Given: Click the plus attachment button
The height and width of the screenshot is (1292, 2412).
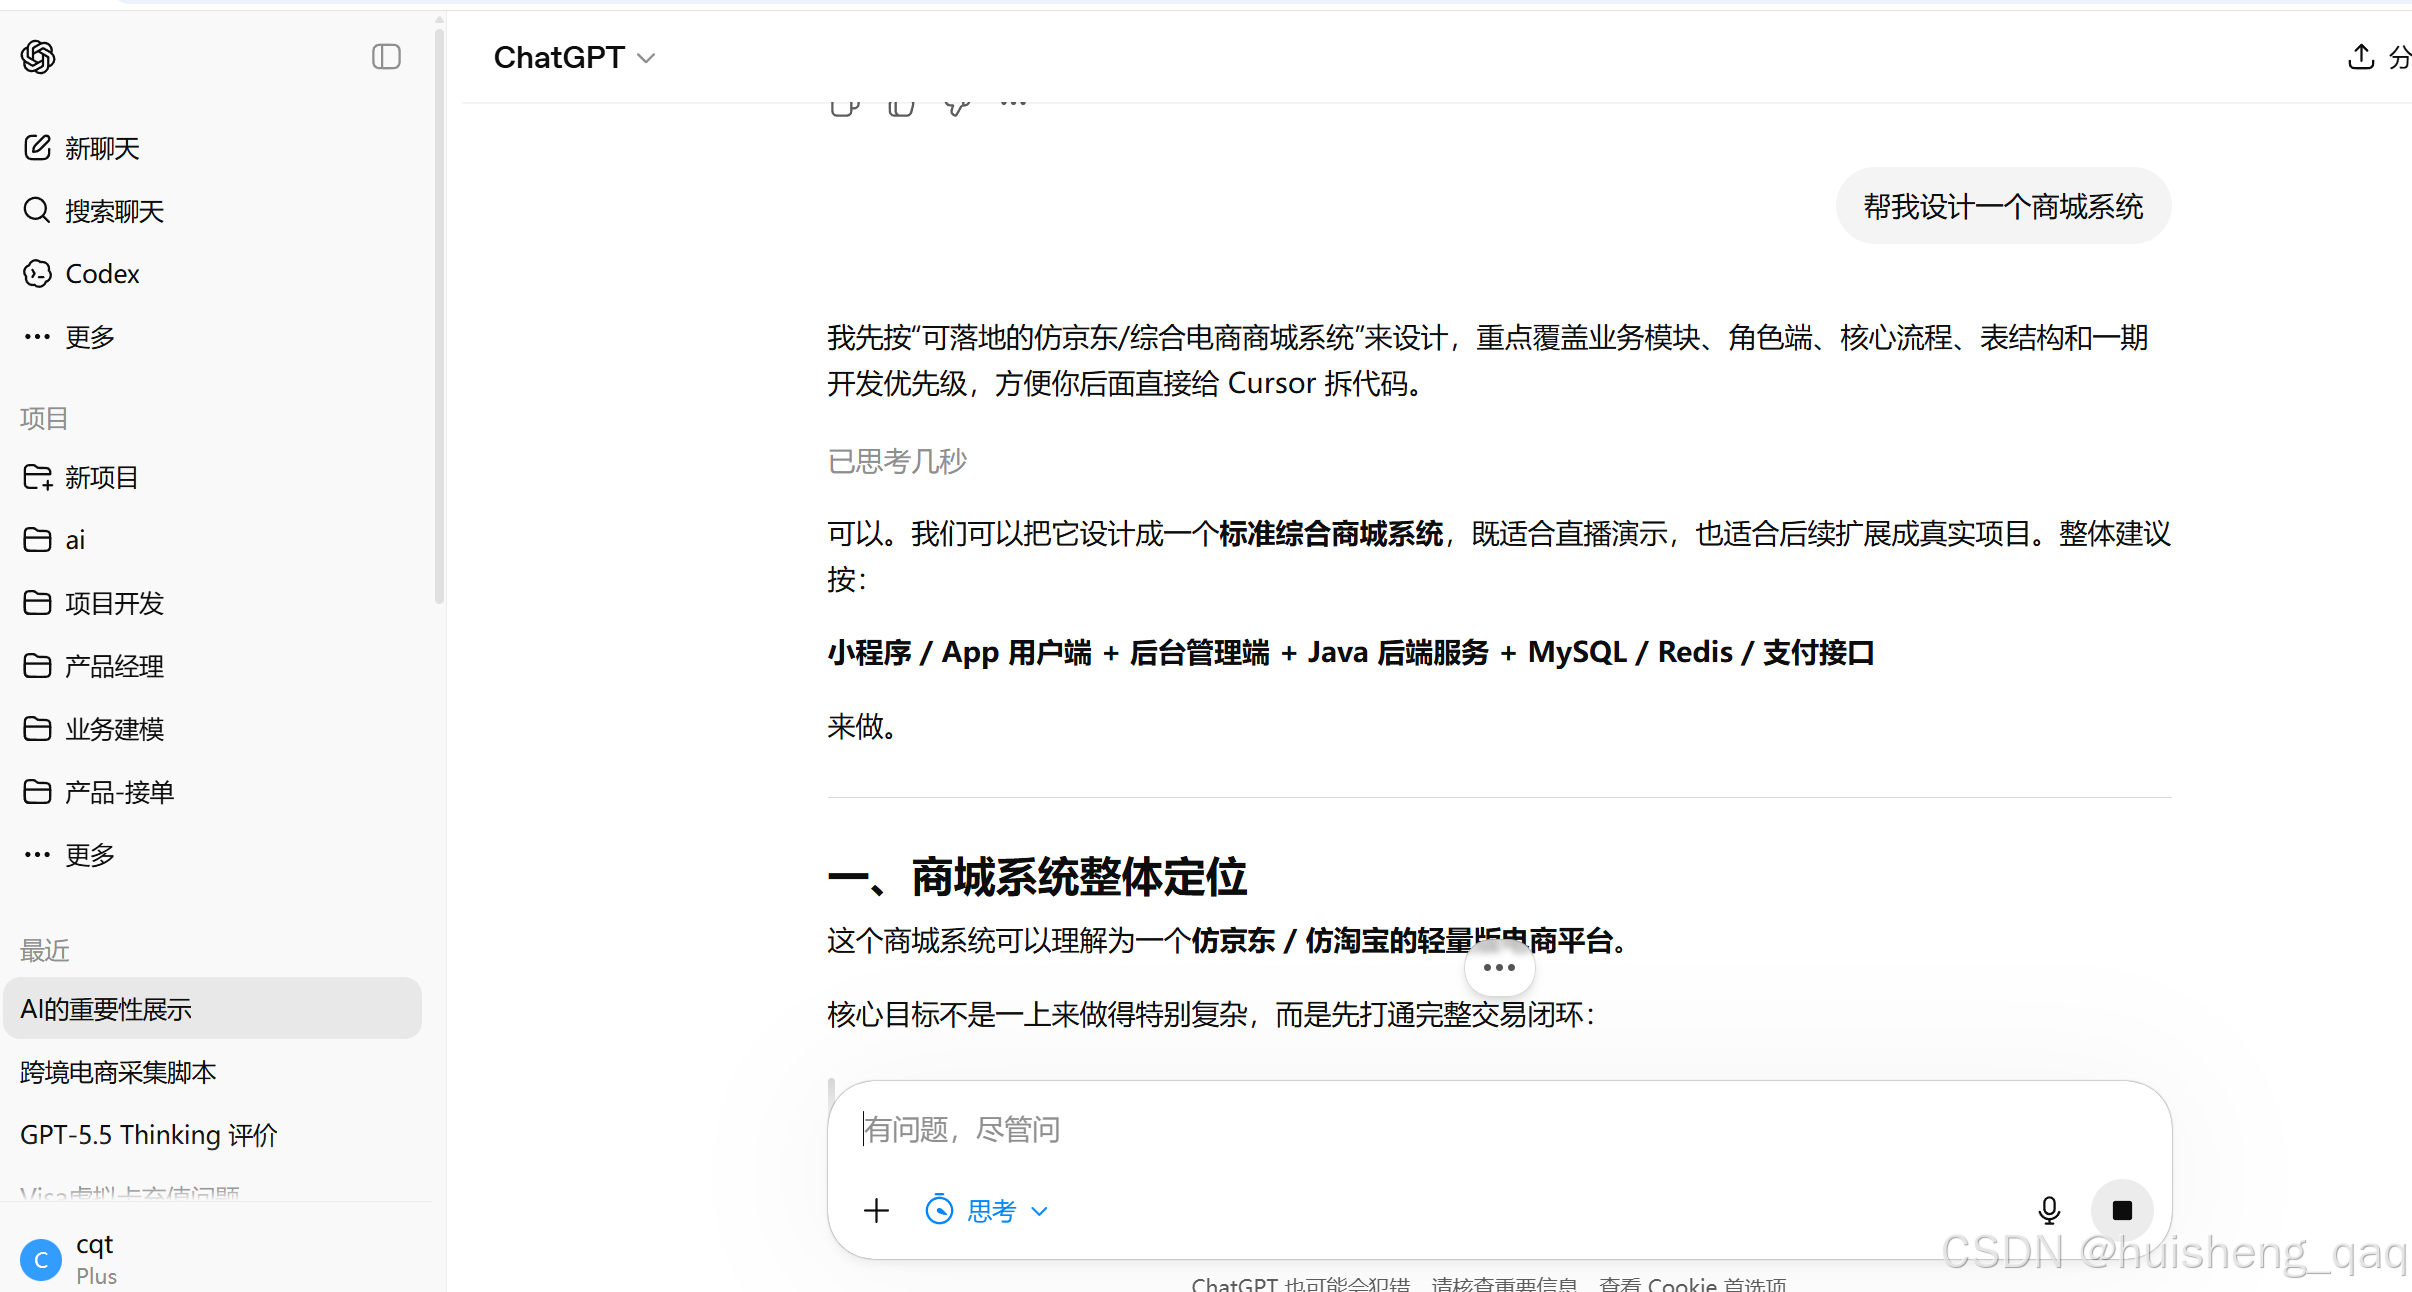Looking at the screenshot, I should (876, 1210).
